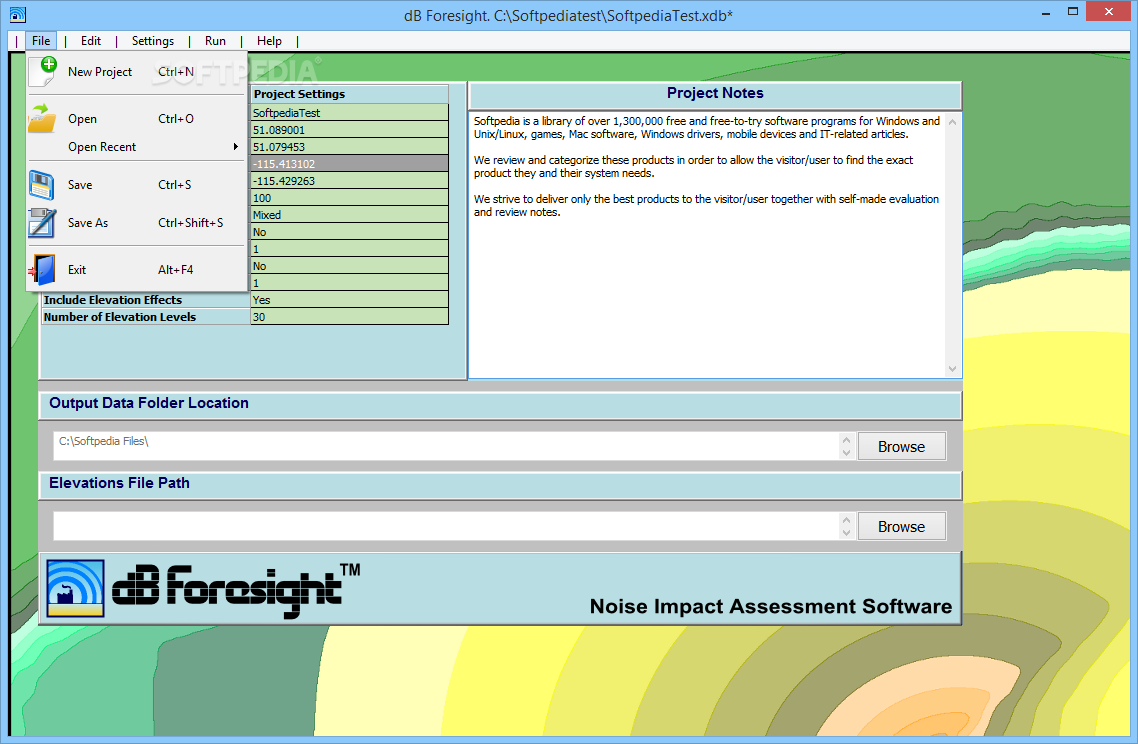Click the down arrow beside output folder field
The image size is (1138, 744).
[x=846, y=453]
